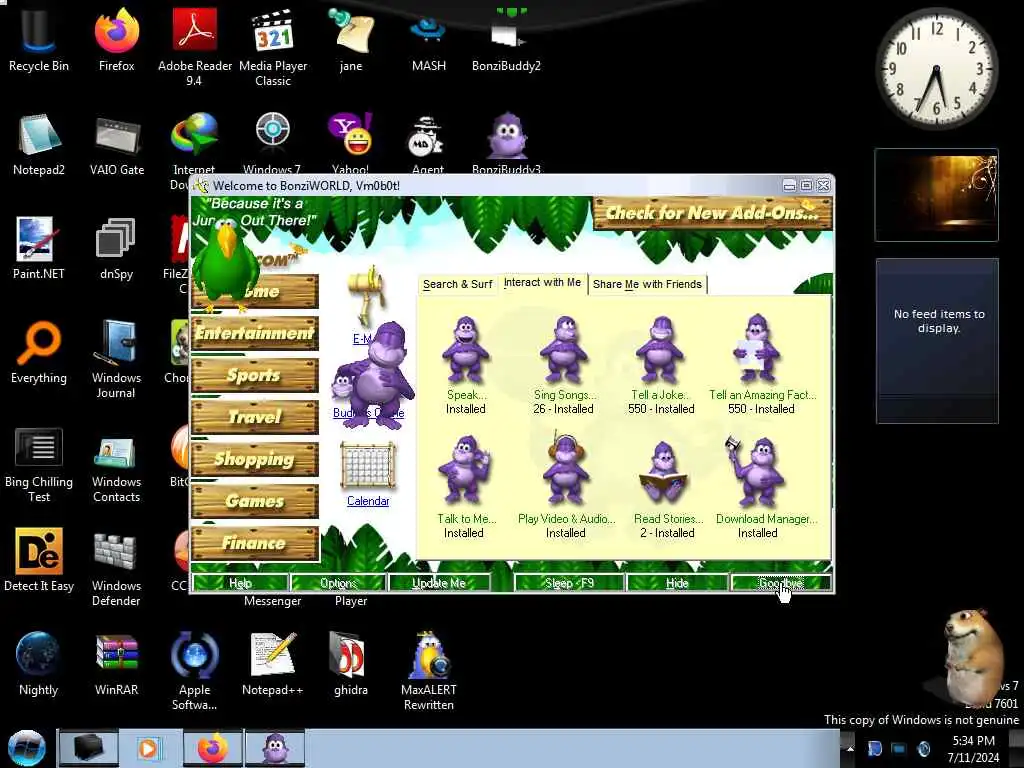Click the Options button in BonziWORLD
The width and height of the screenshot is (1024, 768).
338,583
